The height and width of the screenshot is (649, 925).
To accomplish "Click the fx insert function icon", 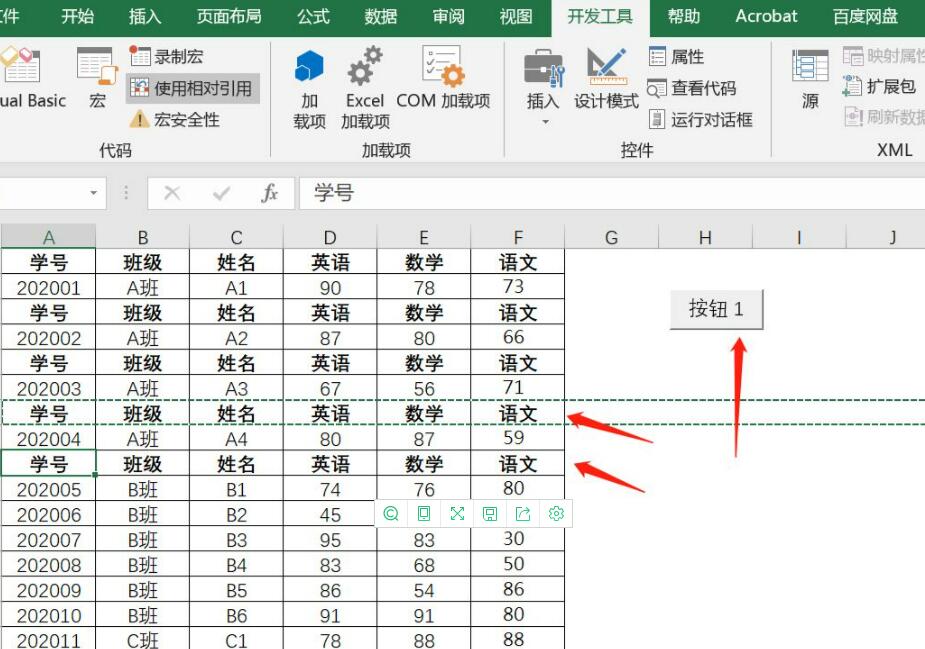I will (x=269, y=193).
